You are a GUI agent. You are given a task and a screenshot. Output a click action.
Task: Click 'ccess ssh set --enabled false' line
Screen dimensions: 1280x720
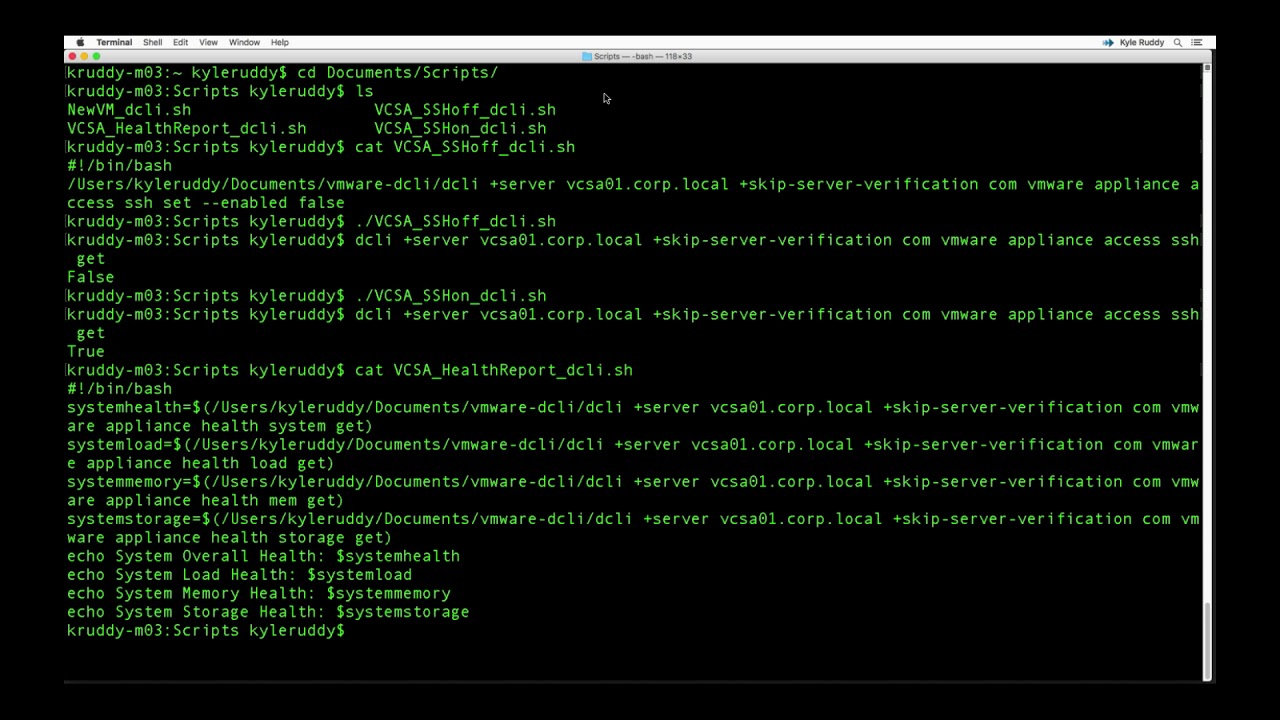point(206,203)
